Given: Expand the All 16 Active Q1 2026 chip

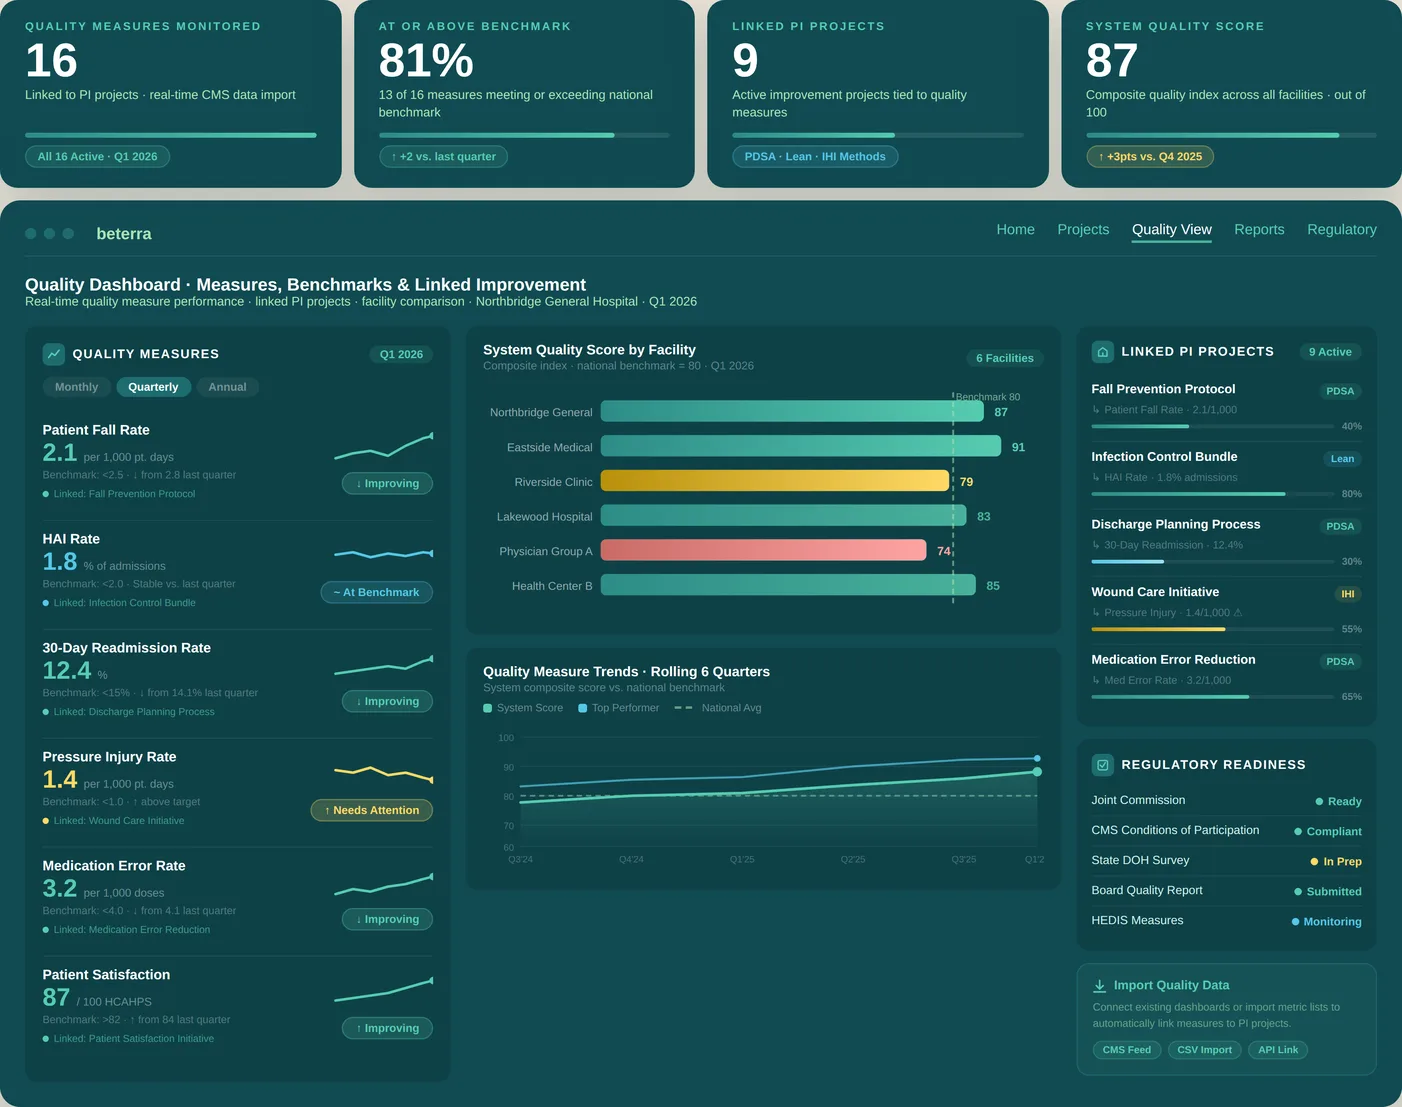Looking at the screenshot, I should point(97,156).
